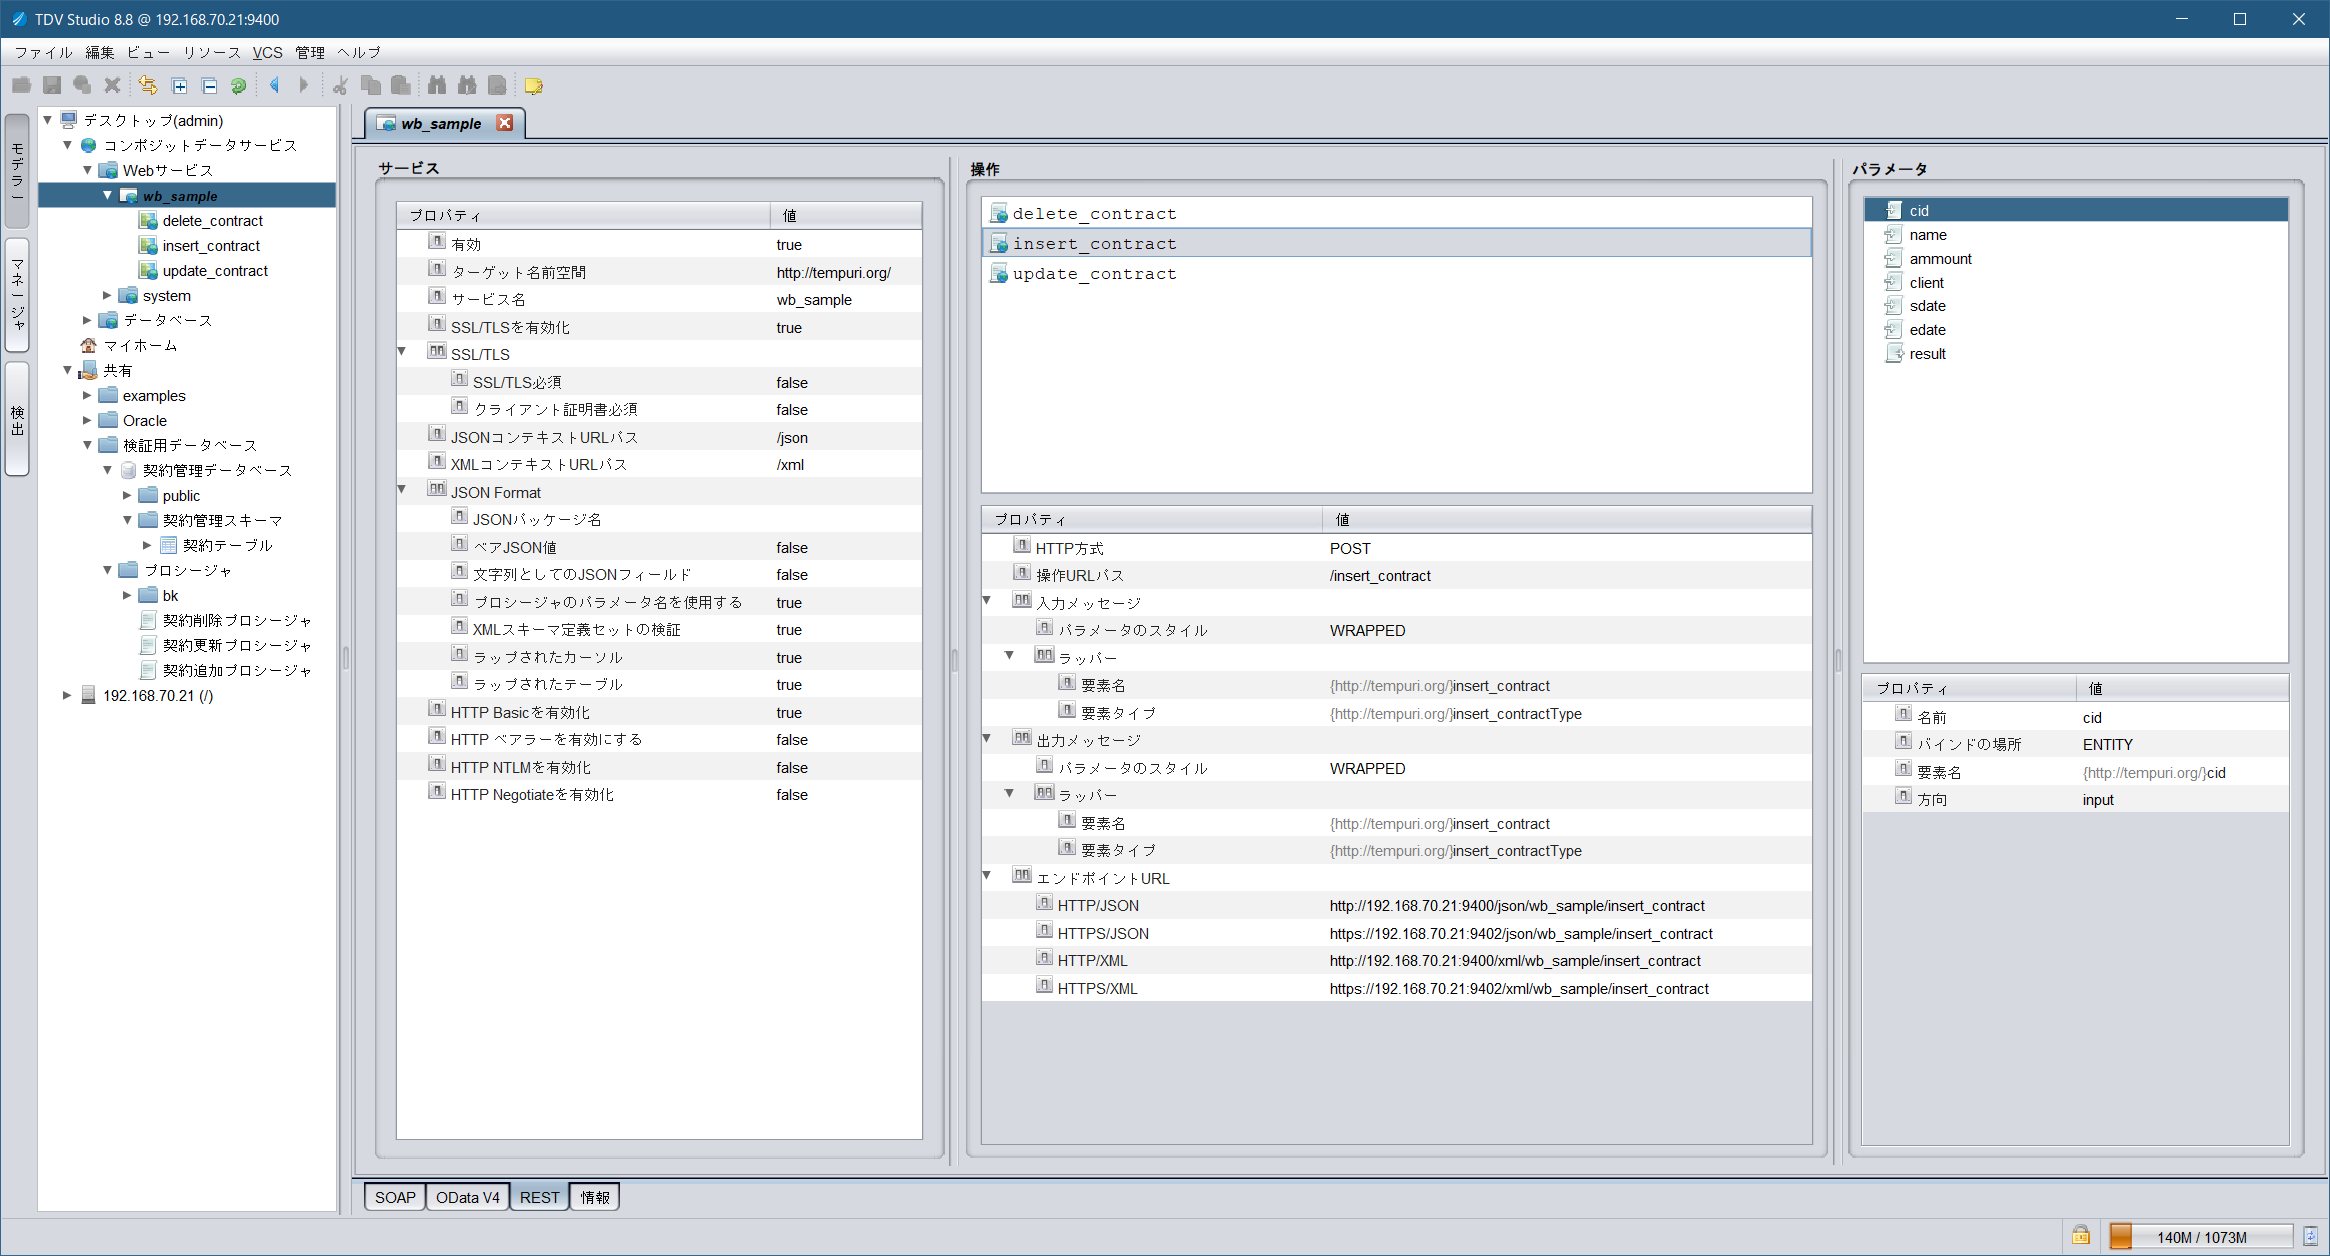Click the 契約管理データベース database icon
Image resolution: width=2330 pixels, height=1256 pixels.
pos(128,470)
